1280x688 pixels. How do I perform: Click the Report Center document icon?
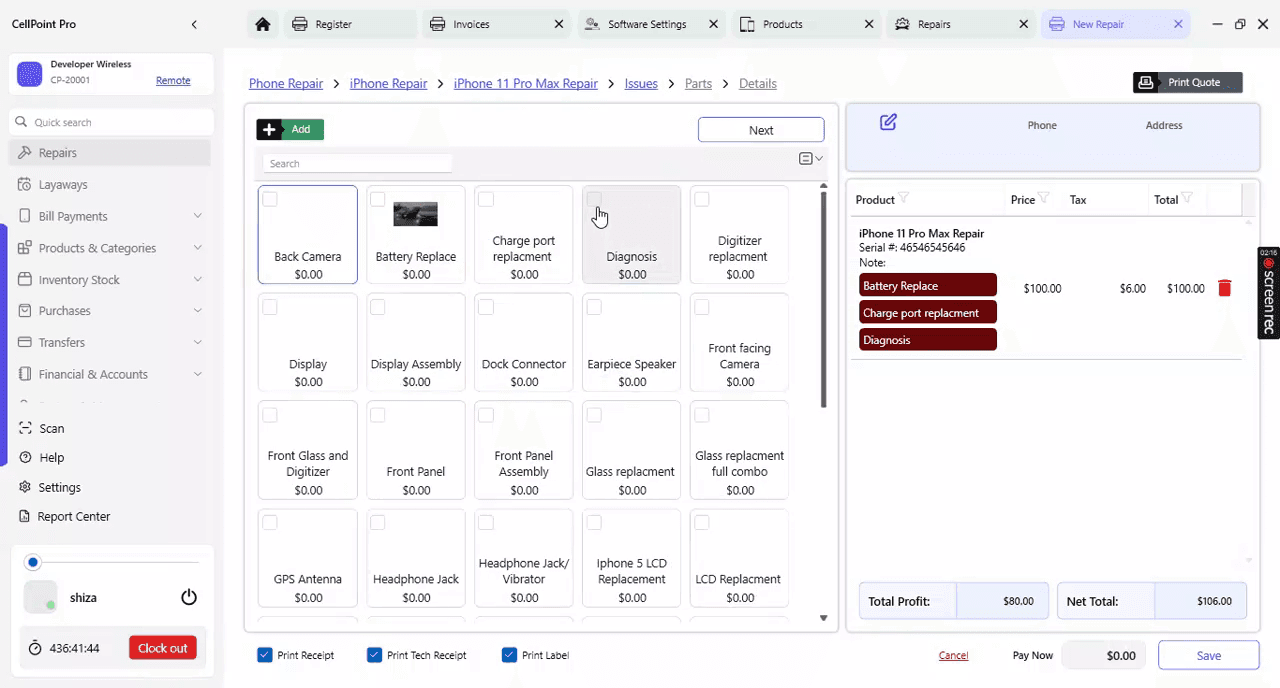pos(25,516)
